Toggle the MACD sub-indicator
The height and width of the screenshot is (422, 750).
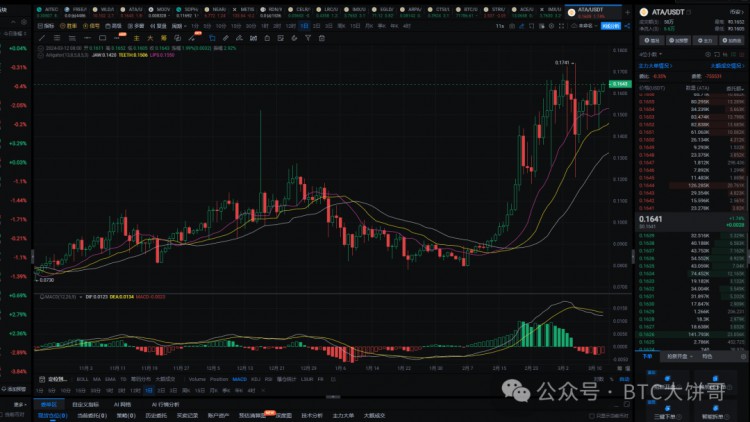click(x=240, y=379)
